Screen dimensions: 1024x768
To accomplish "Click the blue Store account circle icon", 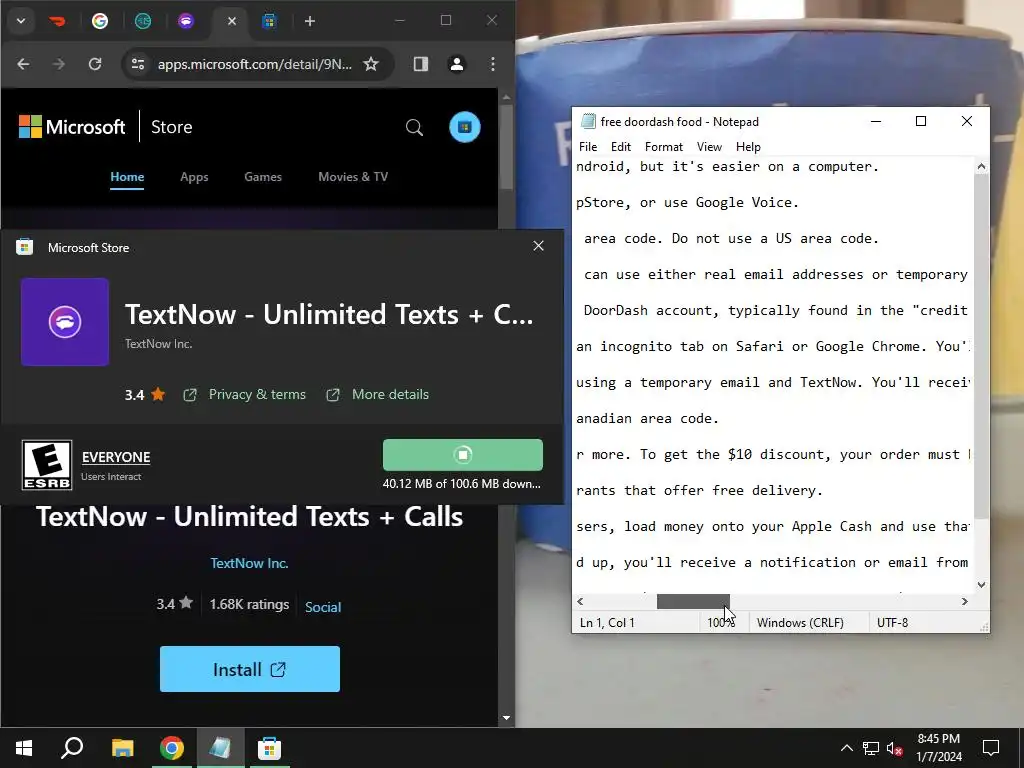I will pos(465,127).
